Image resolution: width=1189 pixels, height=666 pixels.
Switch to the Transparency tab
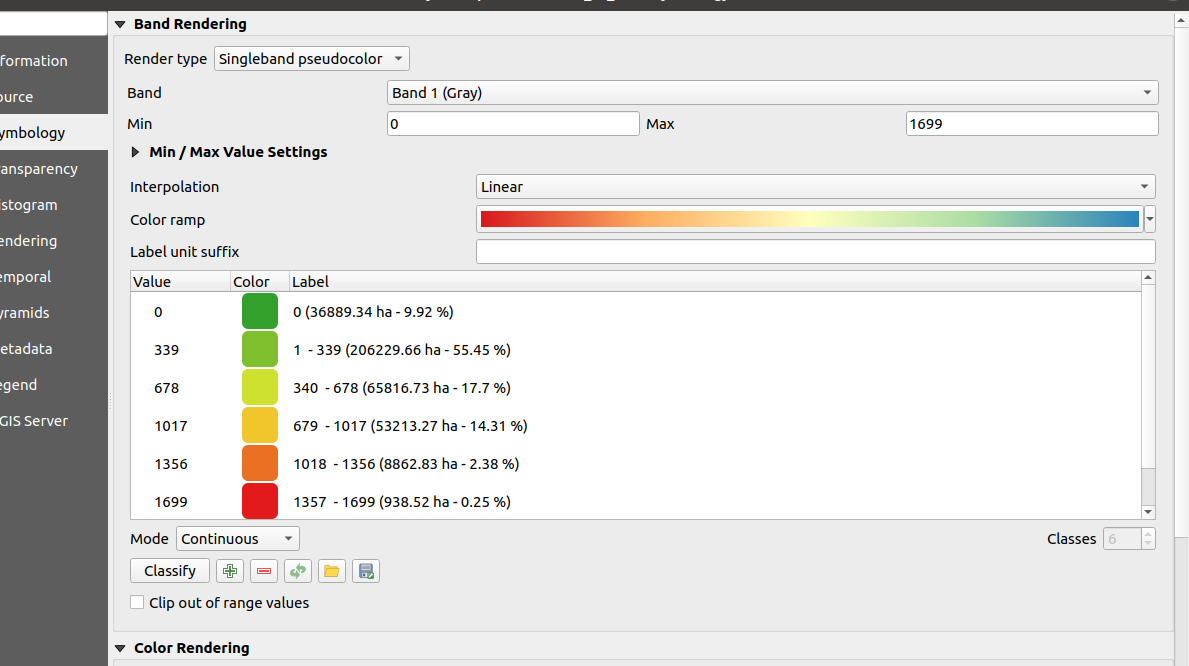tap(39, 169)
